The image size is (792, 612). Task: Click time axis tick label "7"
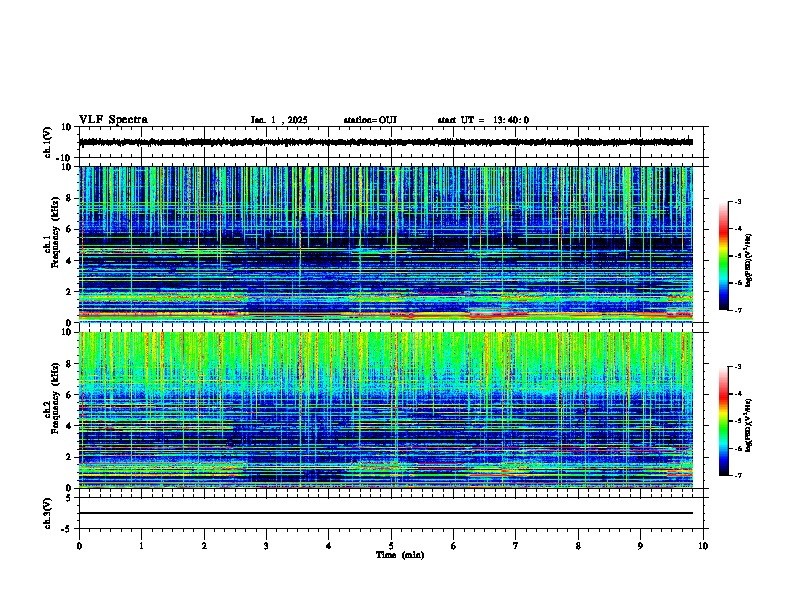pyautogui.click(x=516, y=546)
